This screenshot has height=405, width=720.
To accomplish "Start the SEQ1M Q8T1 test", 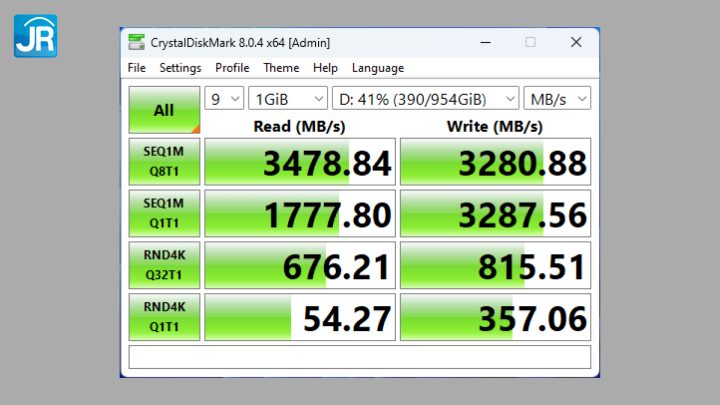I will click(x=164, y=162).
